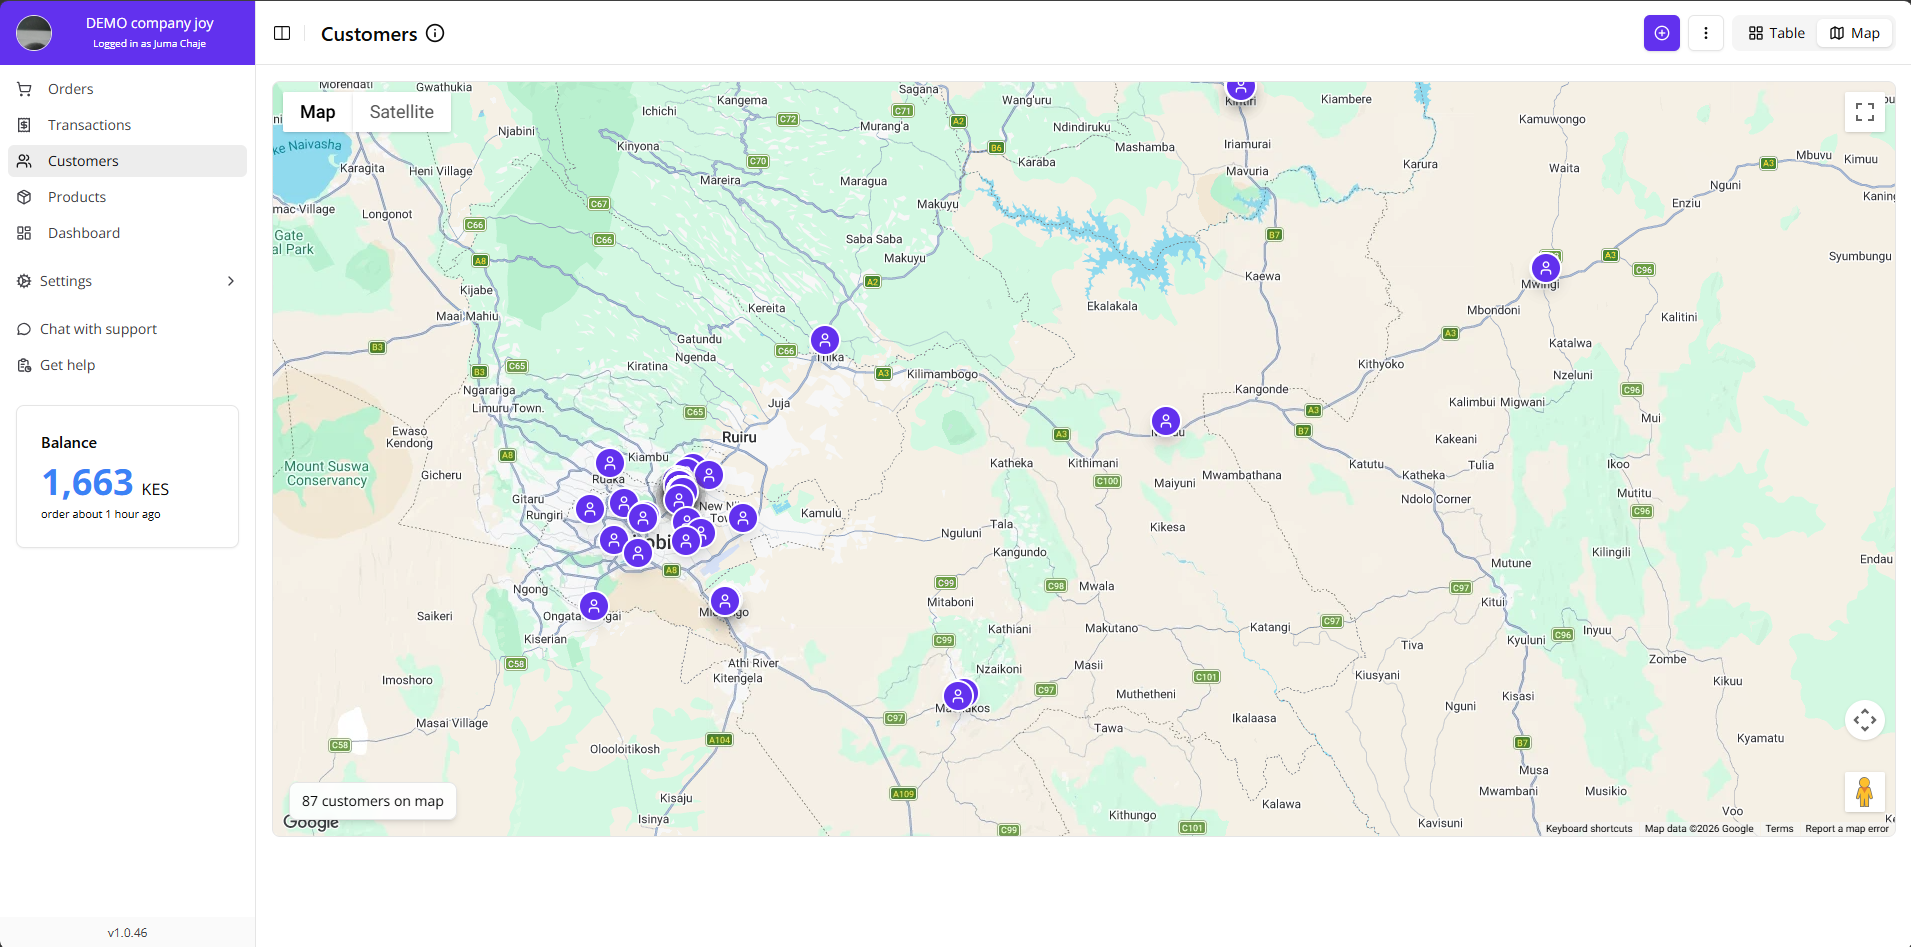This screenshot has height=947, width=1911.
Task: Click the Street View pegman
Action: point(1865,792)
